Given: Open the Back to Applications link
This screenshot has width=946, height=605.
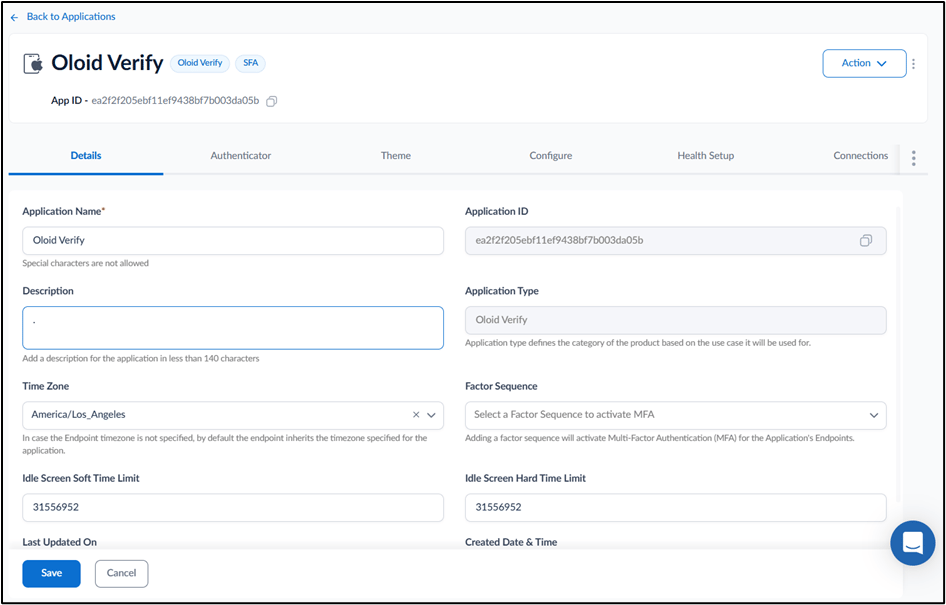Looking at the screenshot, I should pyautogui.click(x=71, y=17).
